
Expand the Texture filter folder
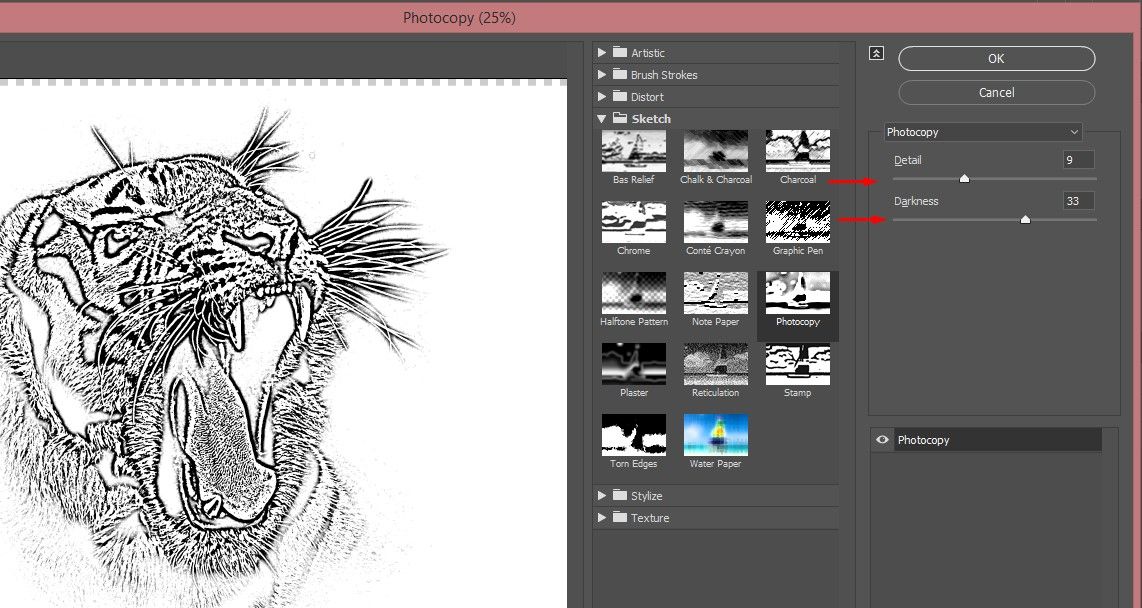click(602, 518)
